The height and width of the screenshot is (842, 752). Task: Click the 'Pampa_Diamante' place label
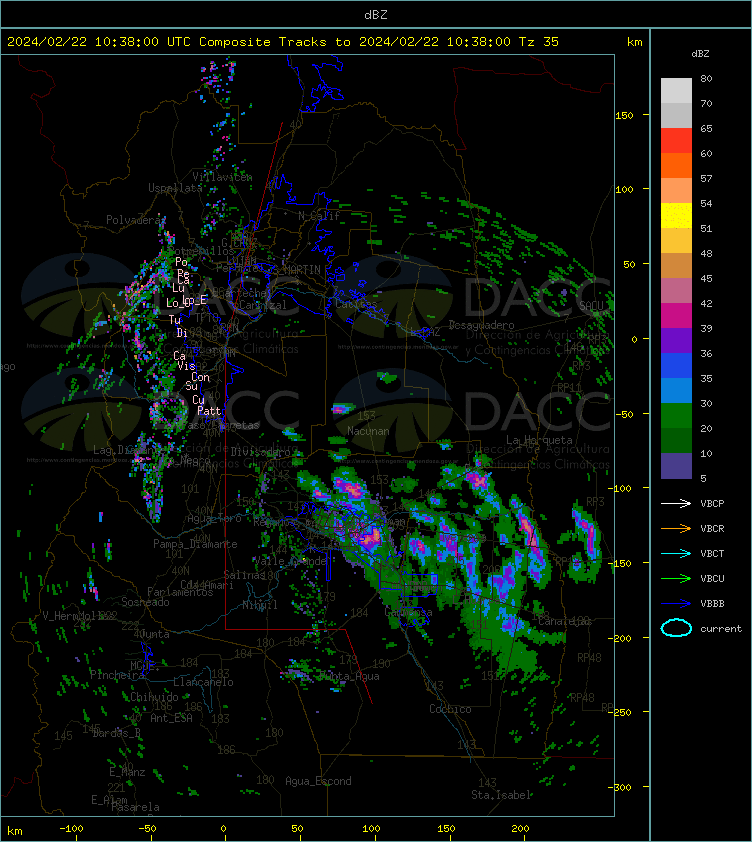point(195,544)
